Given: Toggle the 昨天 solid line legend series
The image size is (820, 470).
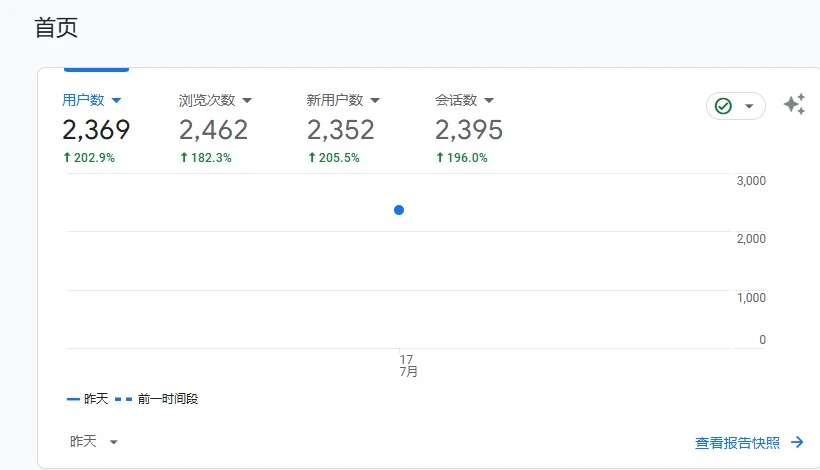Looking at the screenshot, I should coord(88,399).
